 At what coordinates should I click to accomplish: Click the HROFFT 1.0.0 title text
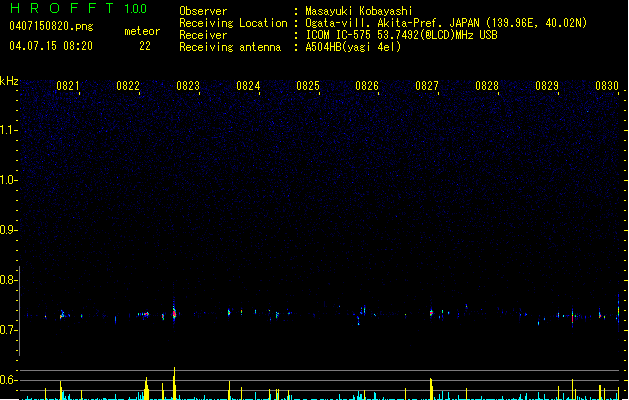pos(78,8)
